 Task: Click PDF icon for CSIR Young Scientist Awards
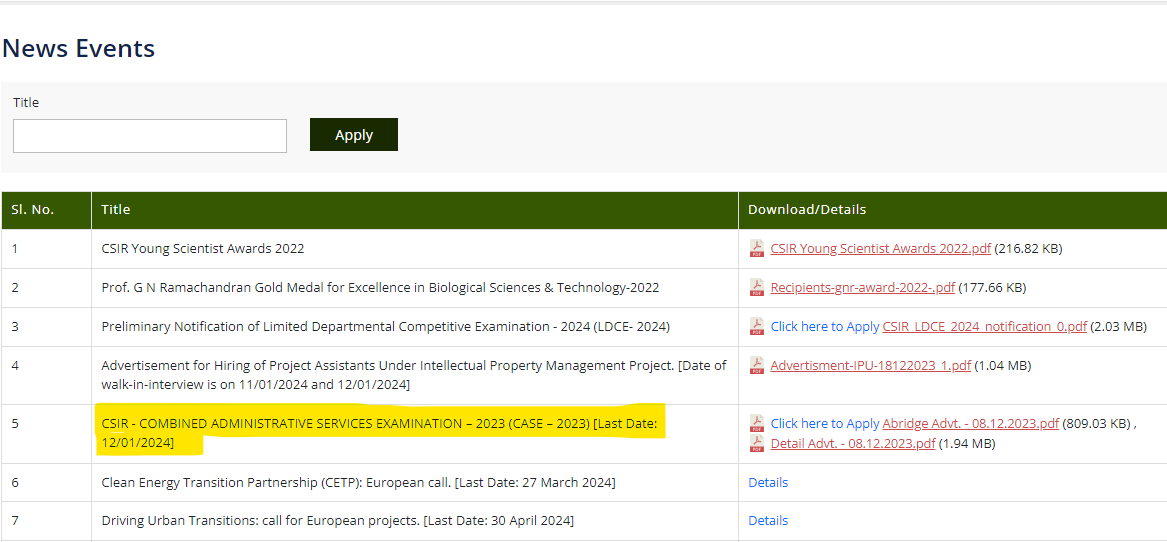pos(756,249)
